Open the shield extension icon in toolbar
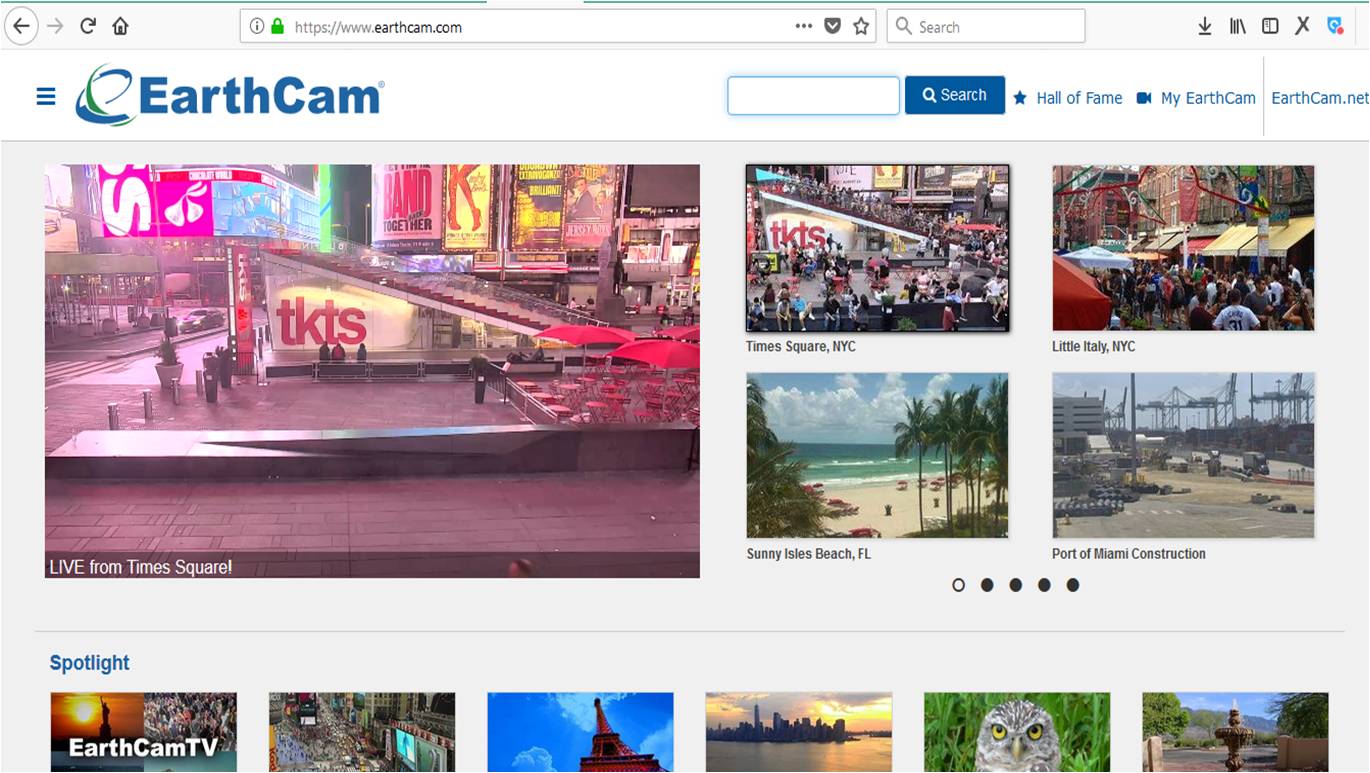Image resolution: width=1370 pixels, height=773 pixels. point(1335,27)
